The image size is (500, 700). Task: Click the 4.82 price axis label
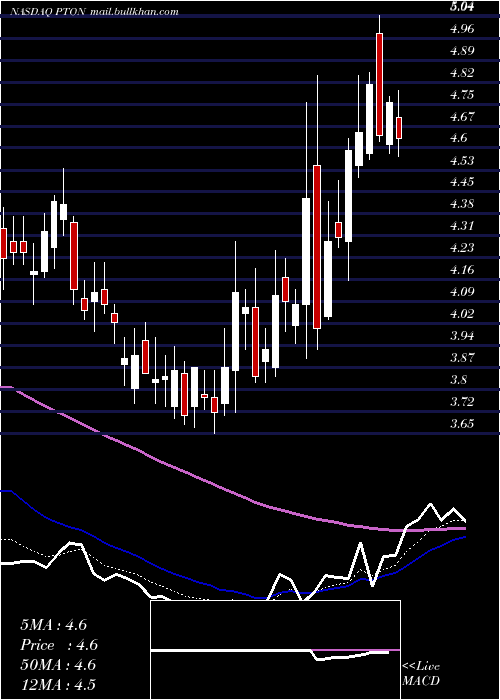[x=462, y=72]
